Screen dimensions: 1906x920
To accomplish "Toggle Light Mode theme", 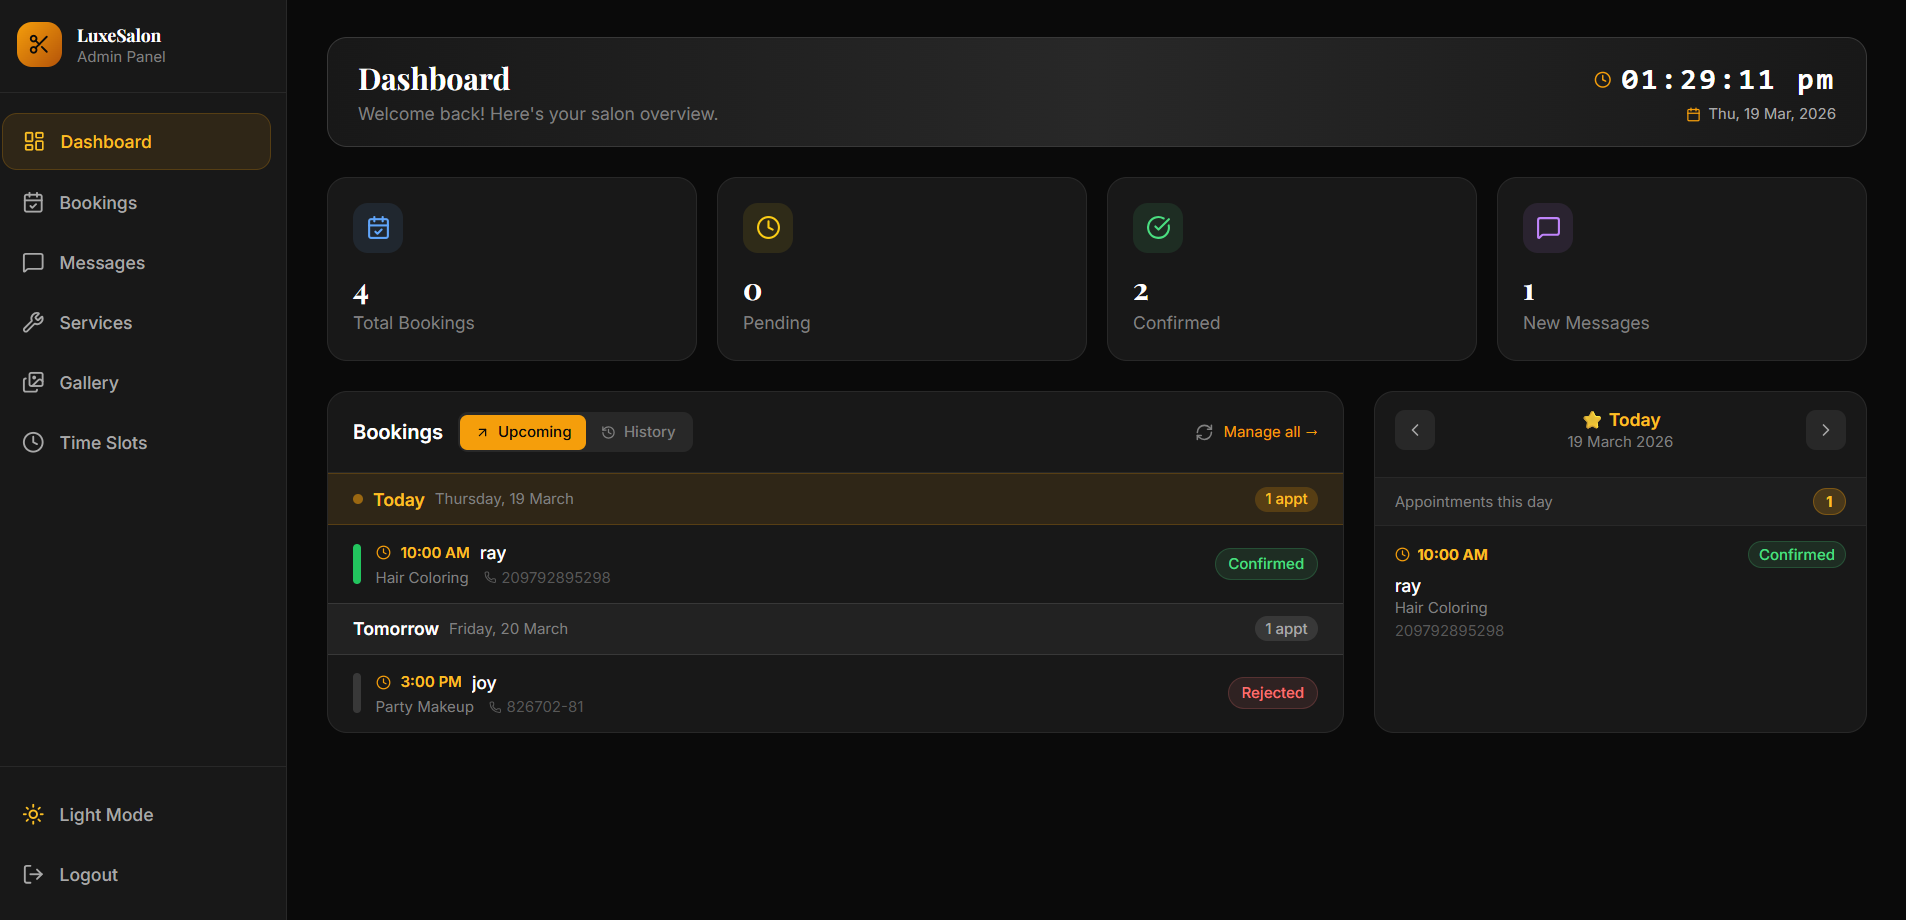I will tap(90, 815).
